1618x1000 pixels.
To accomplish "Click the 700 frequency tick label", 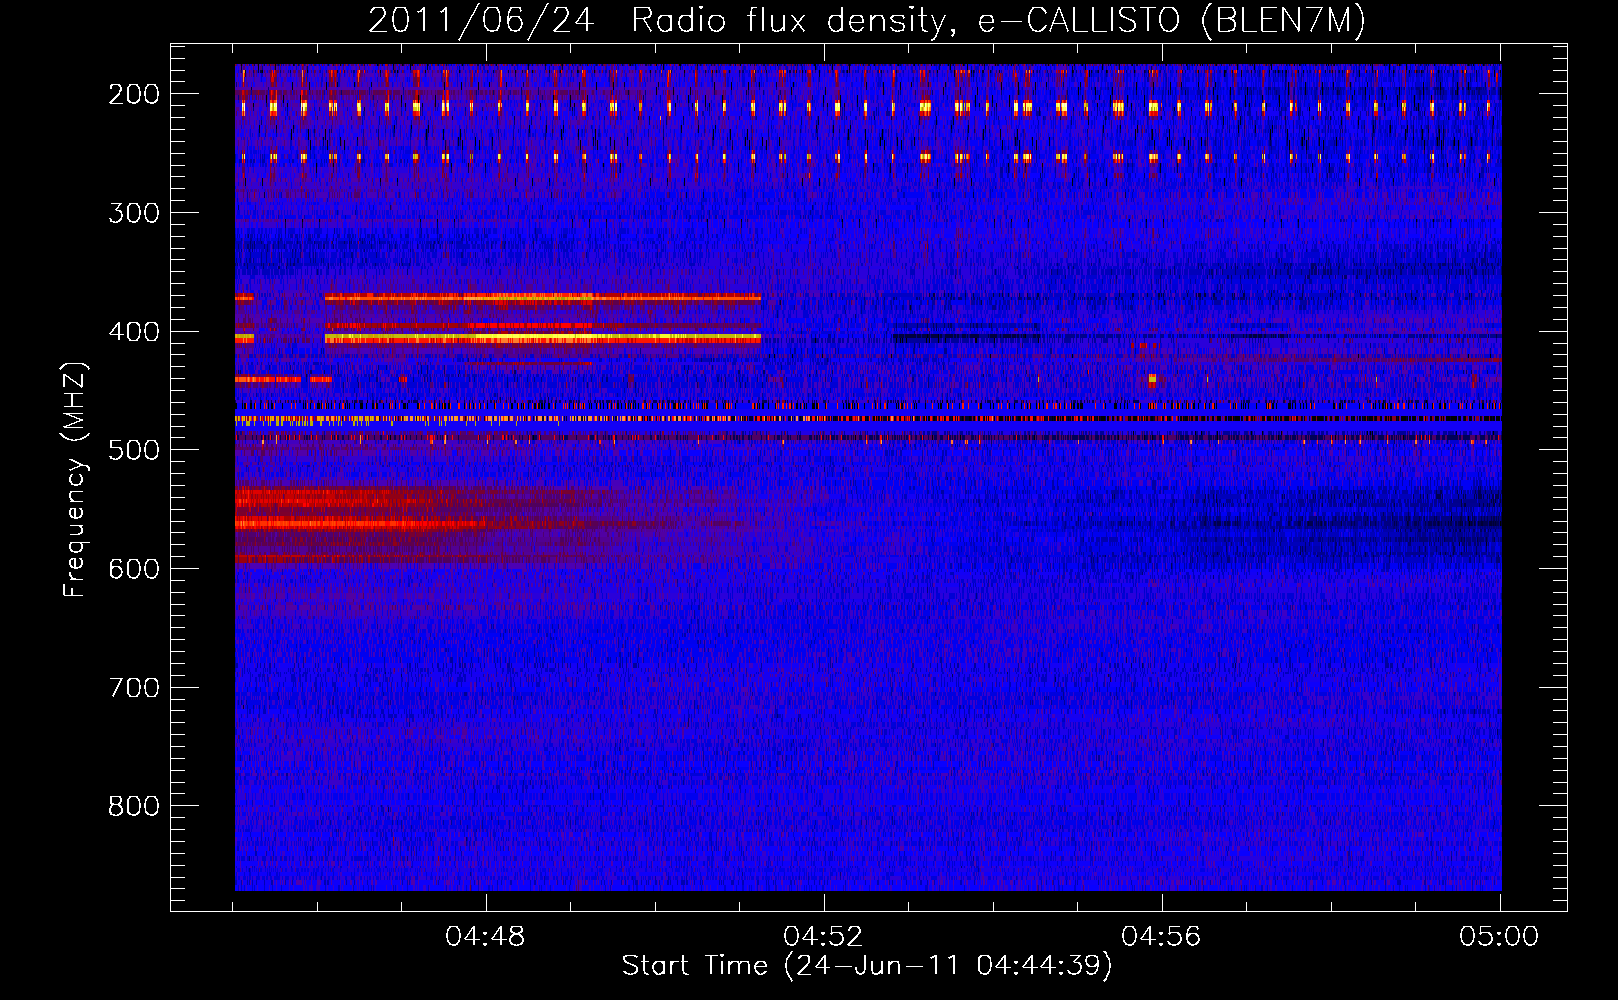I will coord(133,688).
